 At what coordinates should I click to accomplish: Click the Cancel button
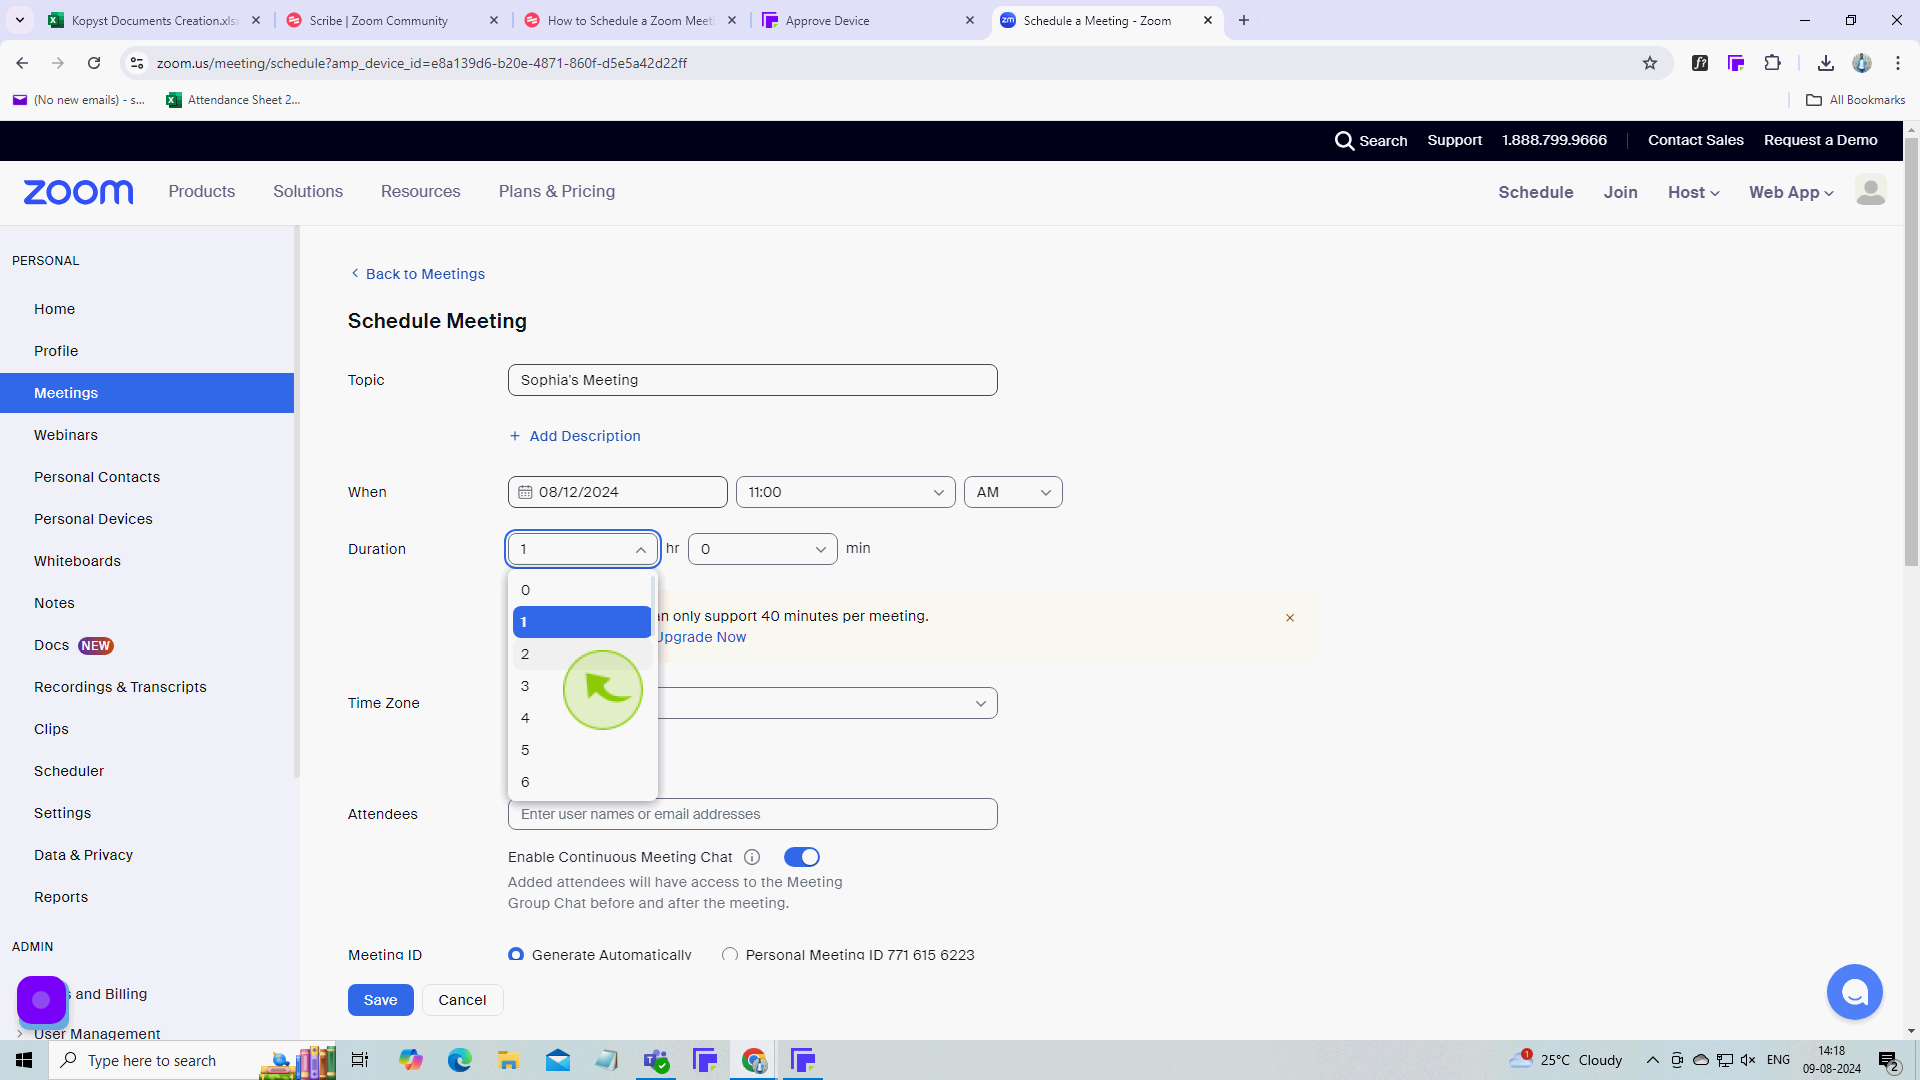click(462, 1000)
